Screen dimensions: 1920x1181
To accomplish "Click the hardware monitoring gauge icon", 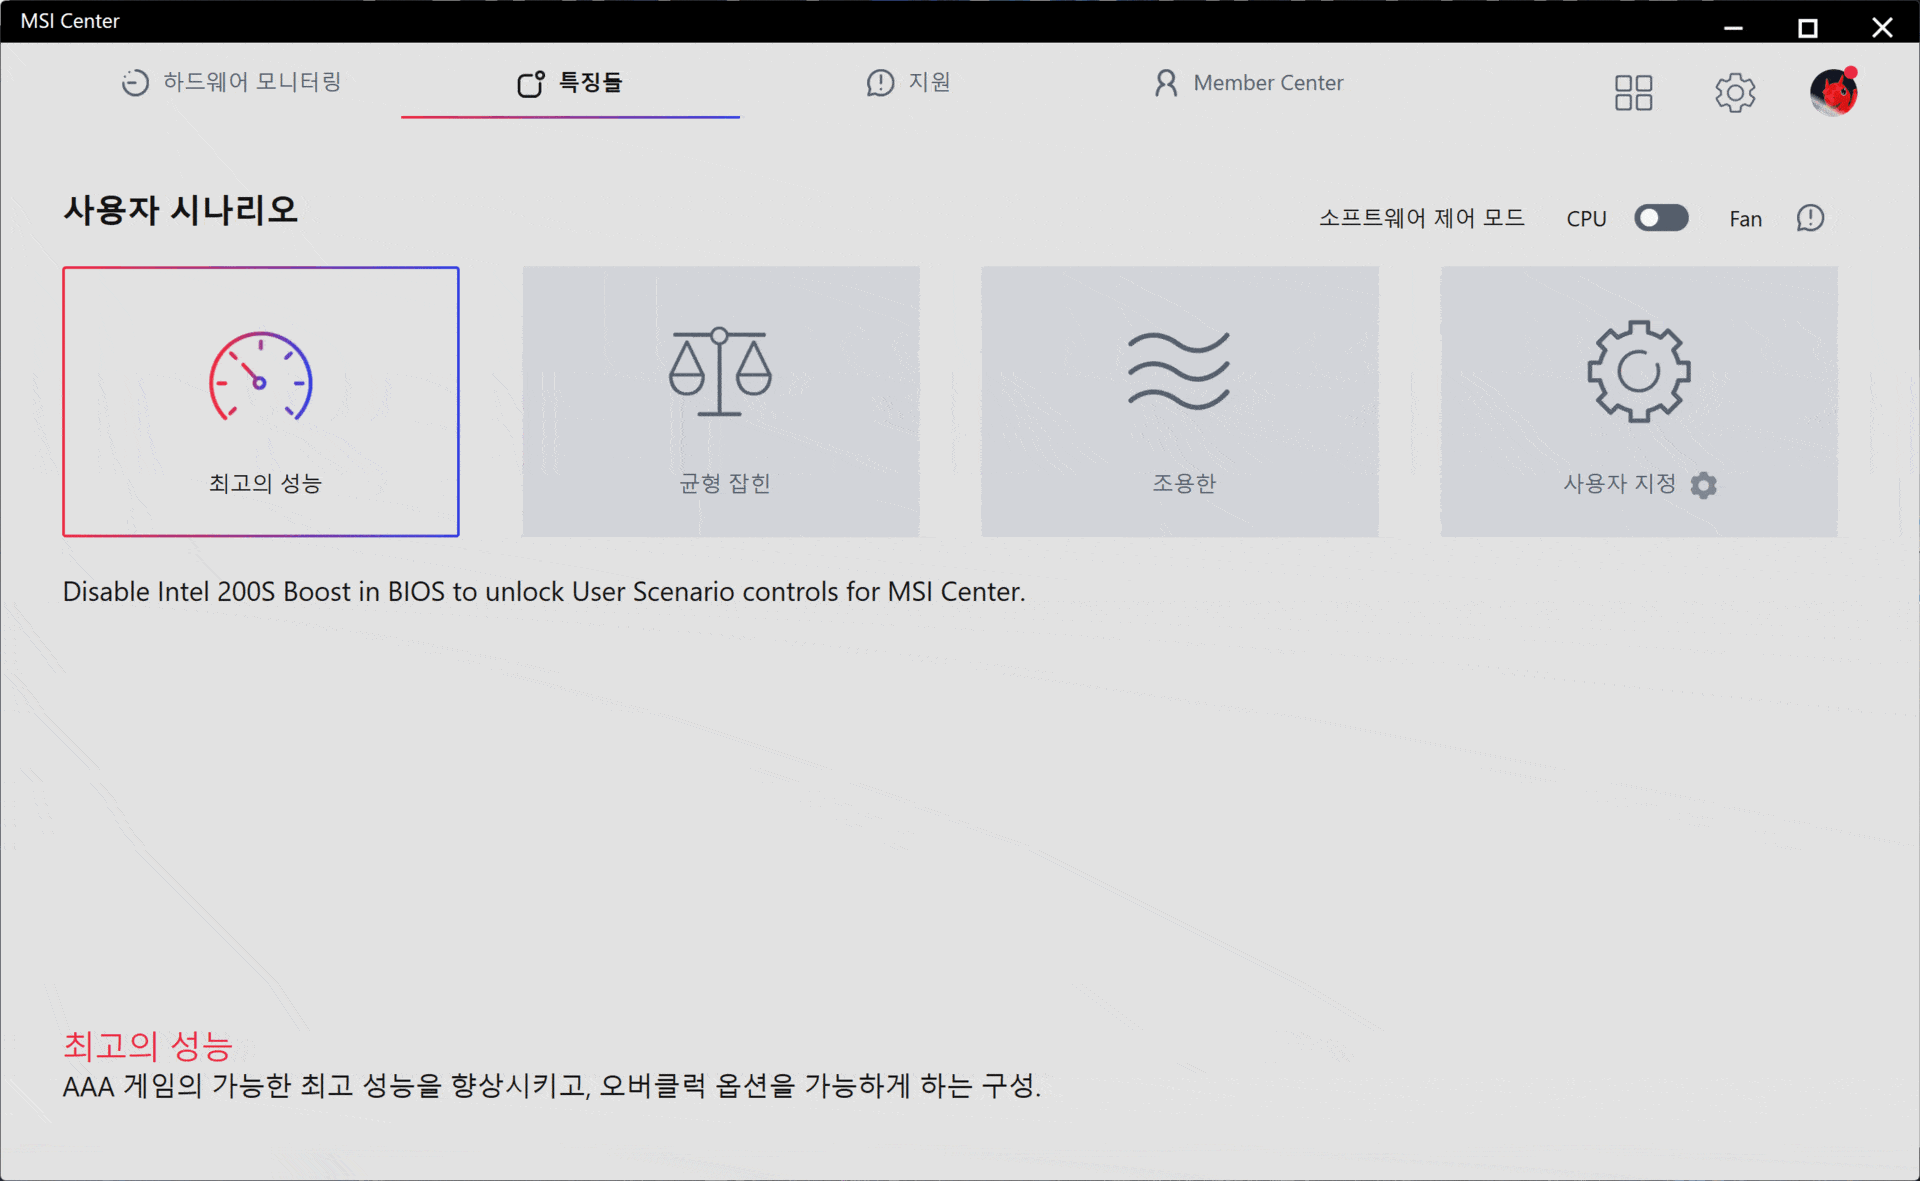I will [x=135, y=83].
